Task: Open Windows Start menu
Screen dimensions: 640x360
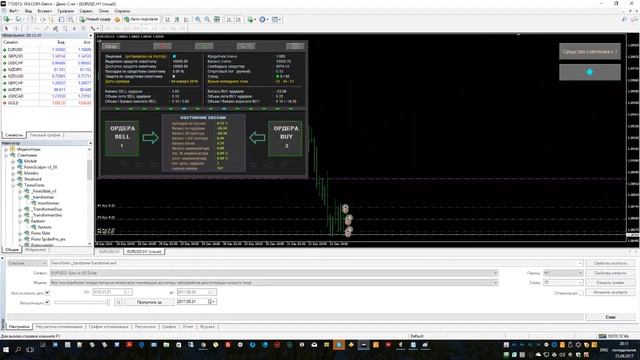Action: click(6, 350)
